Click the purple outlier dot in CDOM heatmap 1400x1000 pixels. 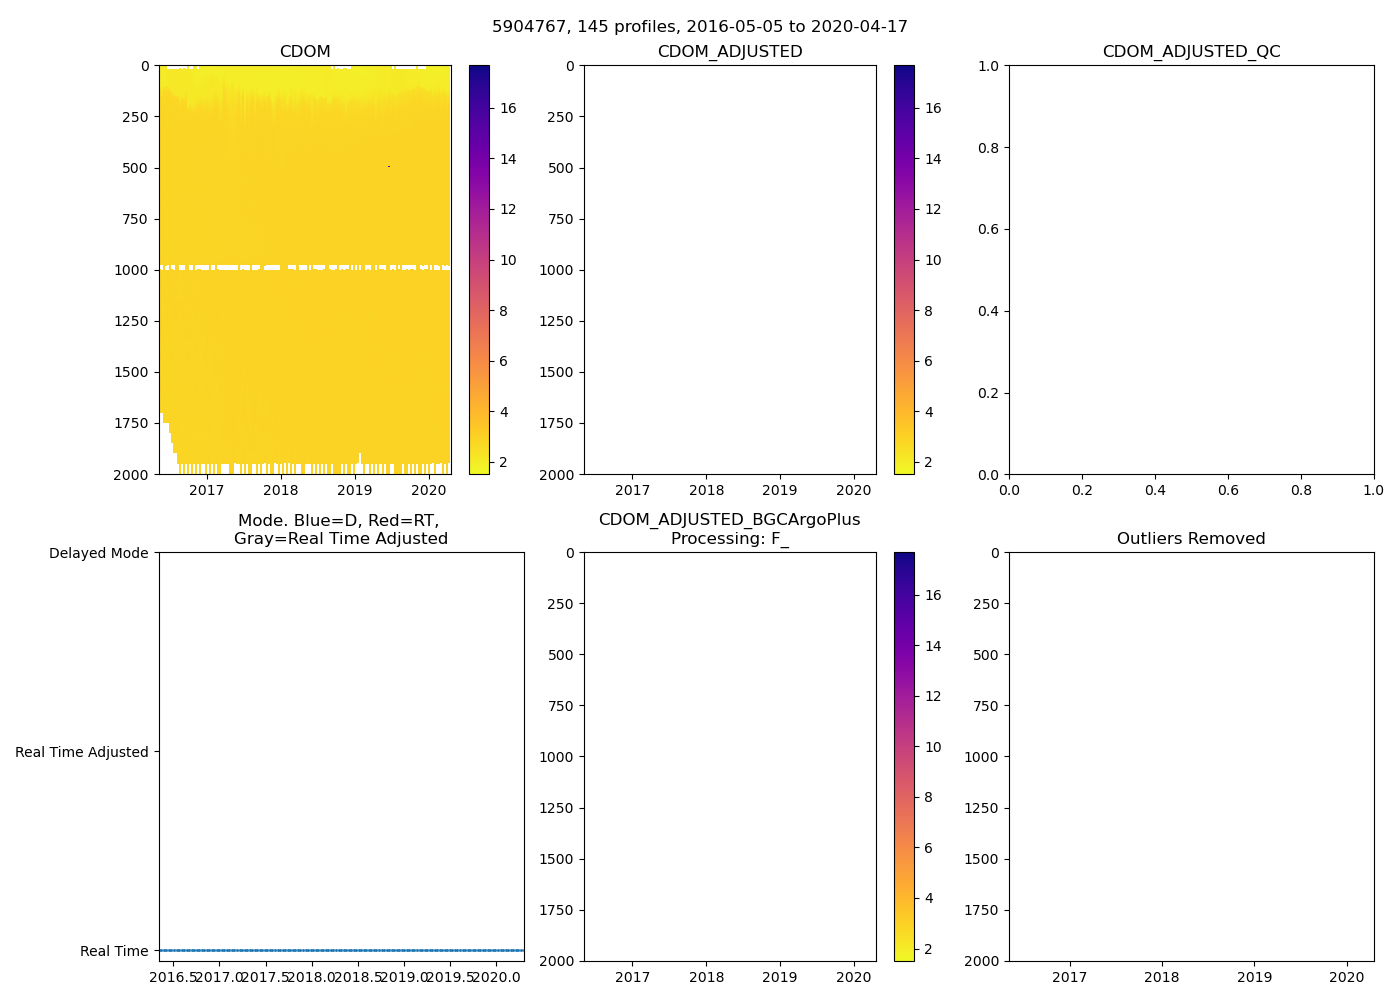click(x=389, y=166)
